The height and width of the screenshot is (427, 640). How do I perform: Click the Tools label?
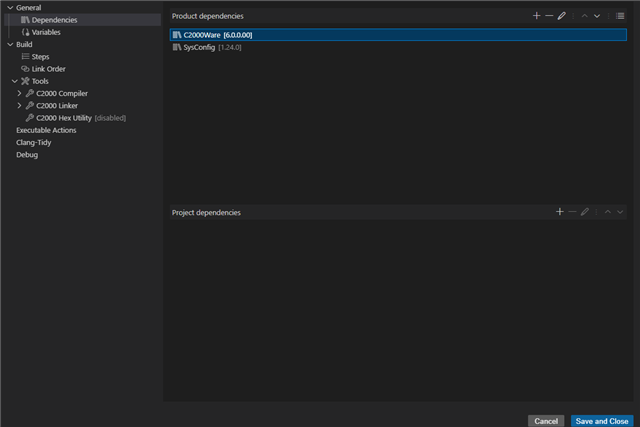point(40,81)
